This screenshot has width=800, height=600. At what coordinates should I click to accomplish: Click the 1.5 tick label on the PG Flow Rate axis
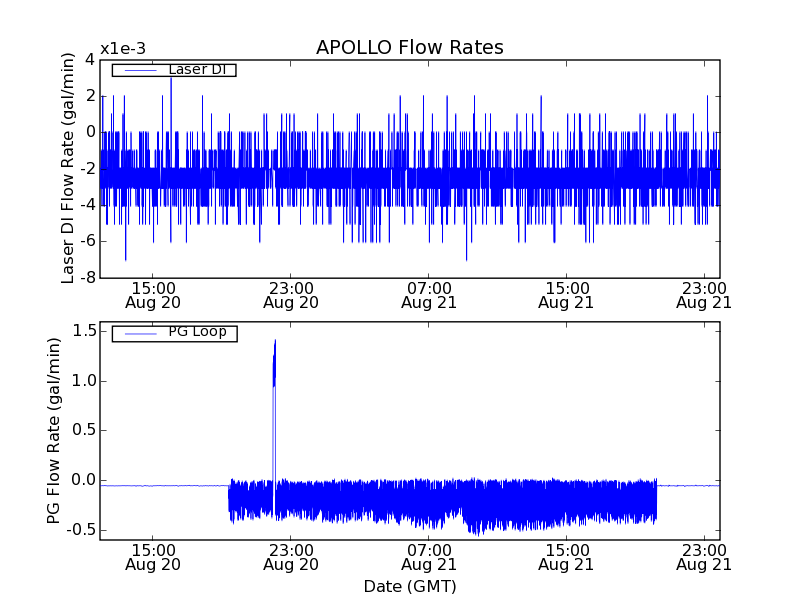point(82,331)
